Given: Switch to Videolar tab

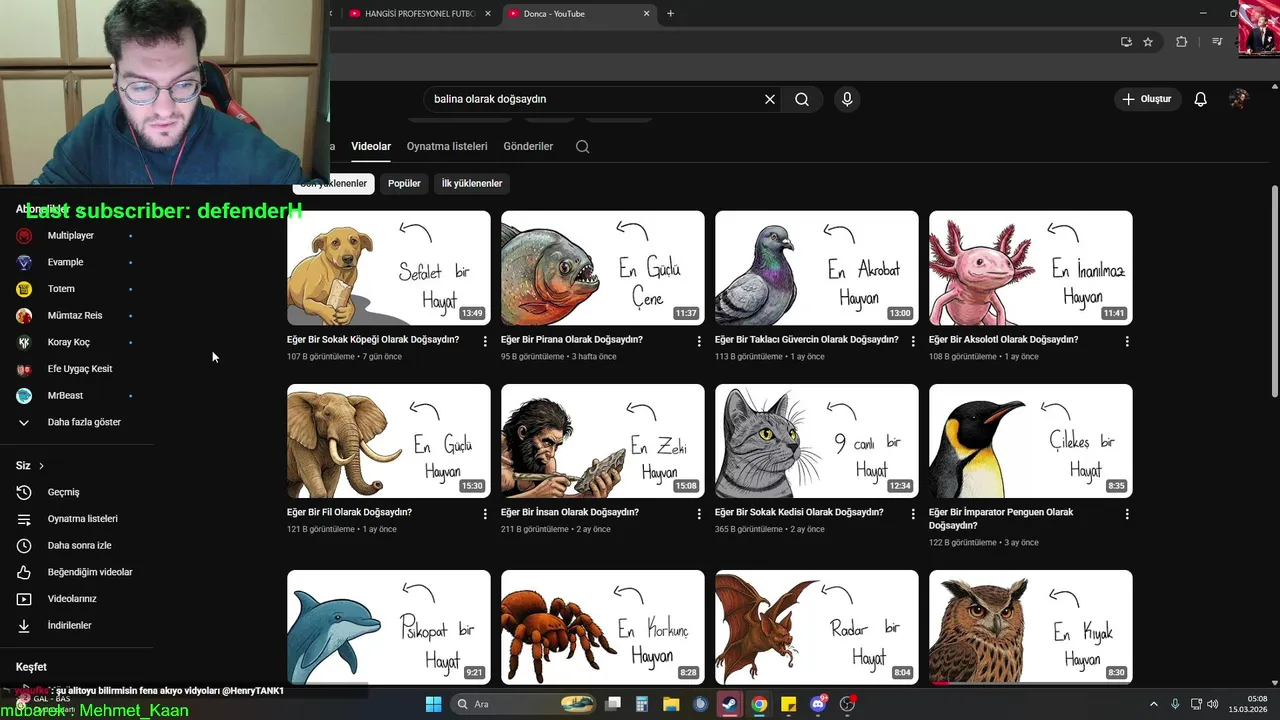Looking at the screenshot, I should coord(371,146).
